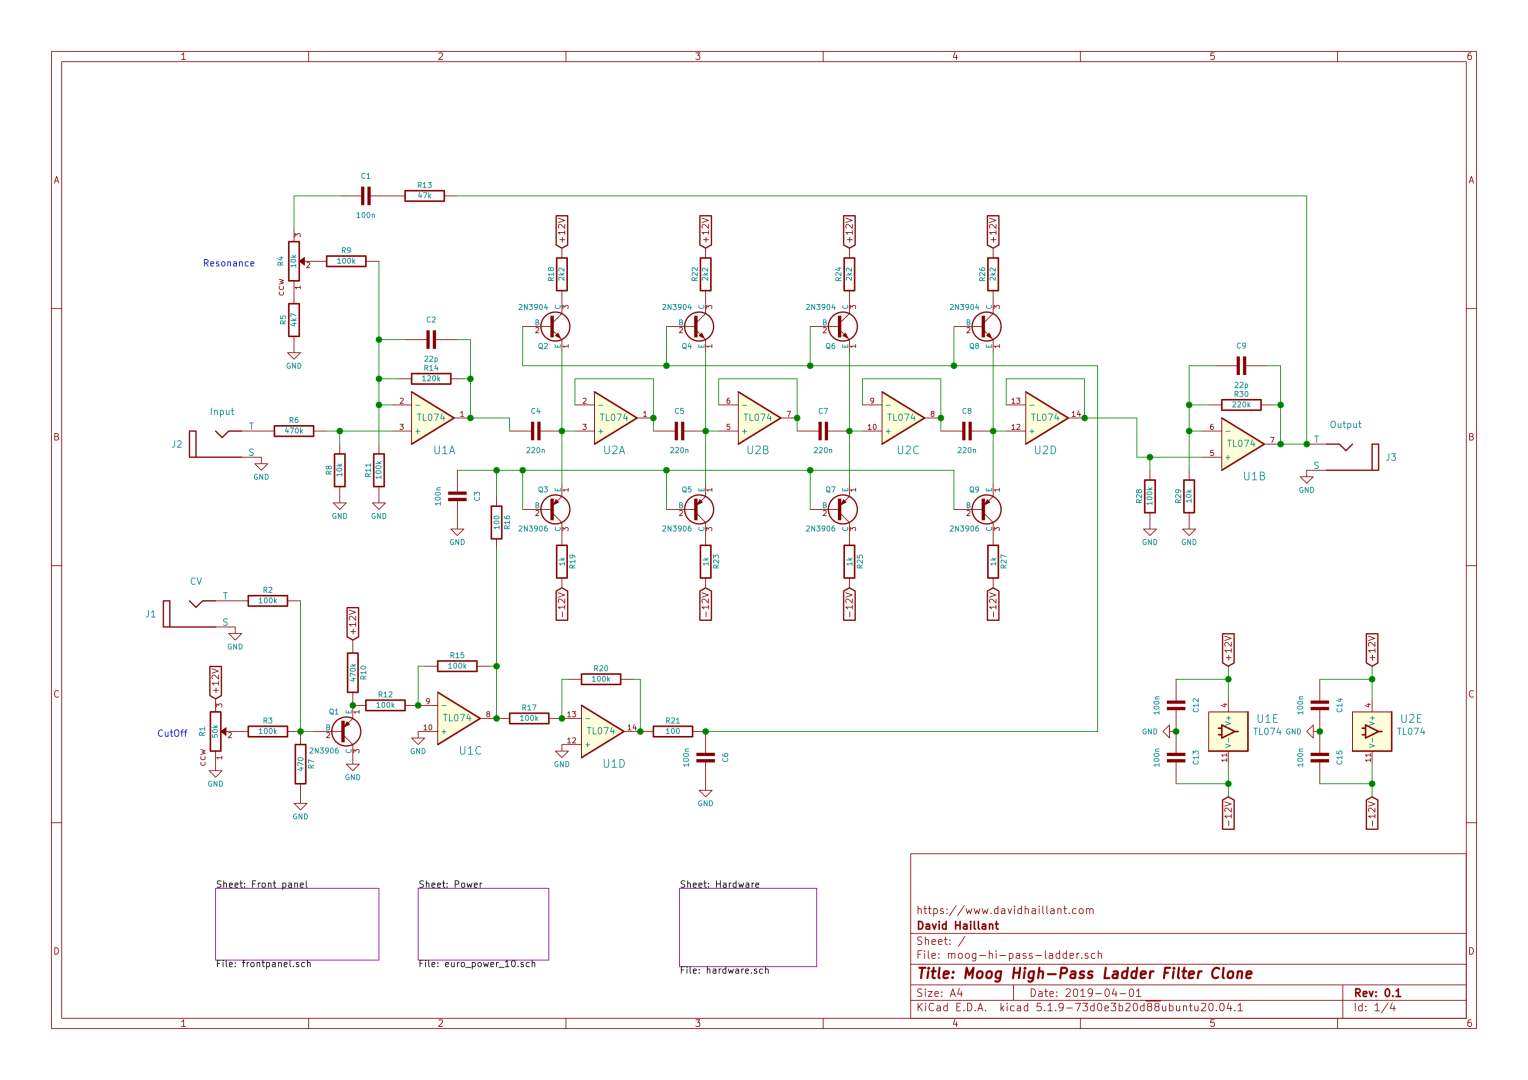Select transistor Q6 2N3904
Screen dimensions: 1528x1080
844,326
